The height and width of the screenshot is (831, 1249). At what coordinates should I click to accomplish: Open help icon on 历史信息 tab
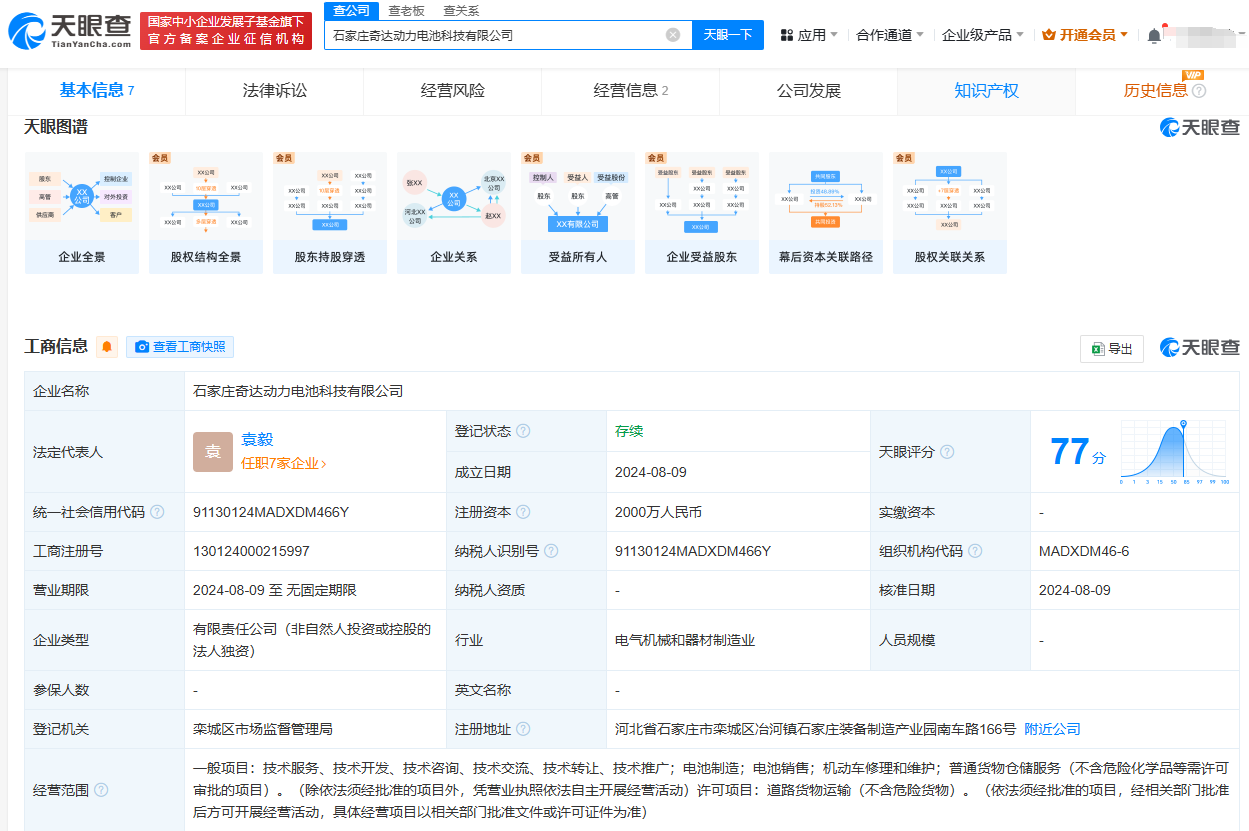(x=1199, y=91)
